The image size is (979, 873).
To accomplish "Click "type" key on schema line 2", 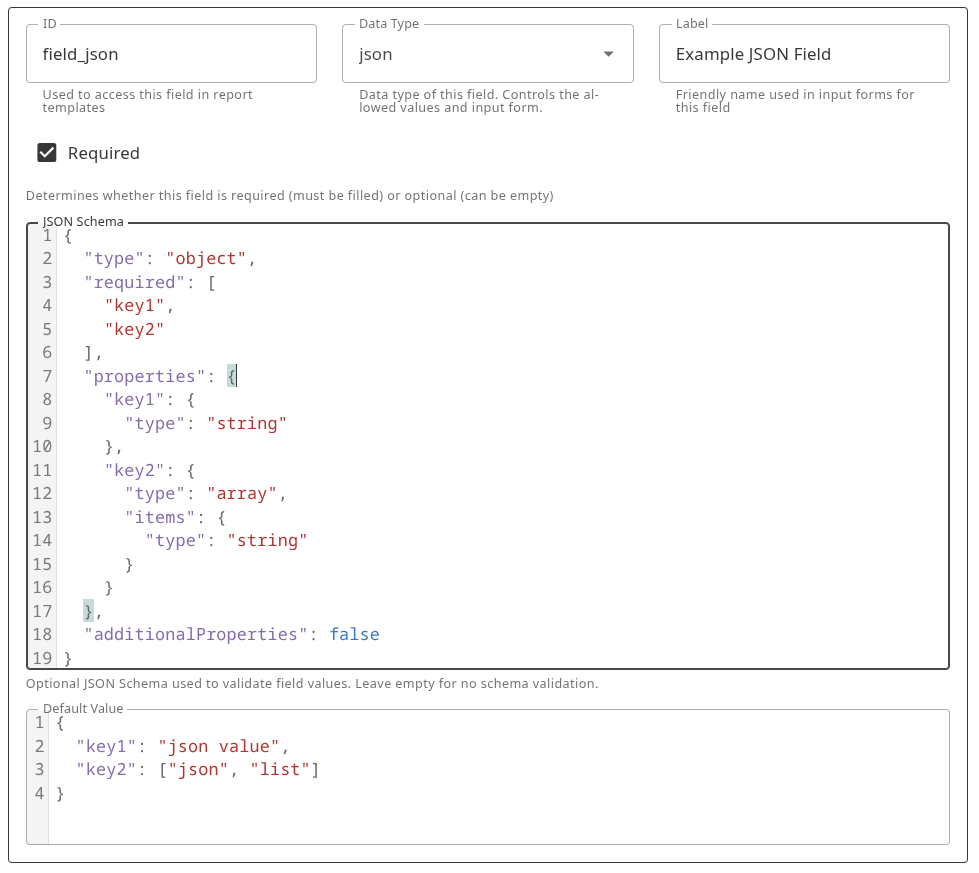I will (x=114, y=259).
